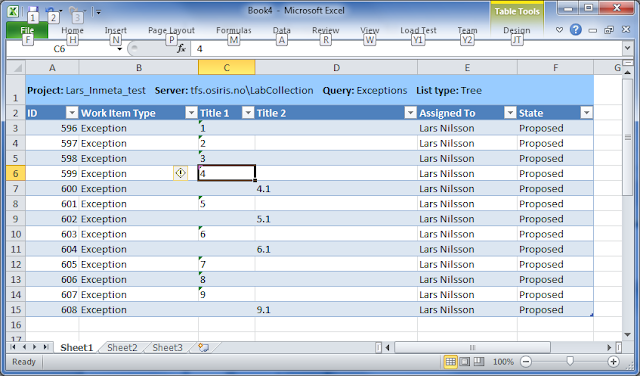Switch to Page Layout view icon
640x376 pixels.
[464, 361]
